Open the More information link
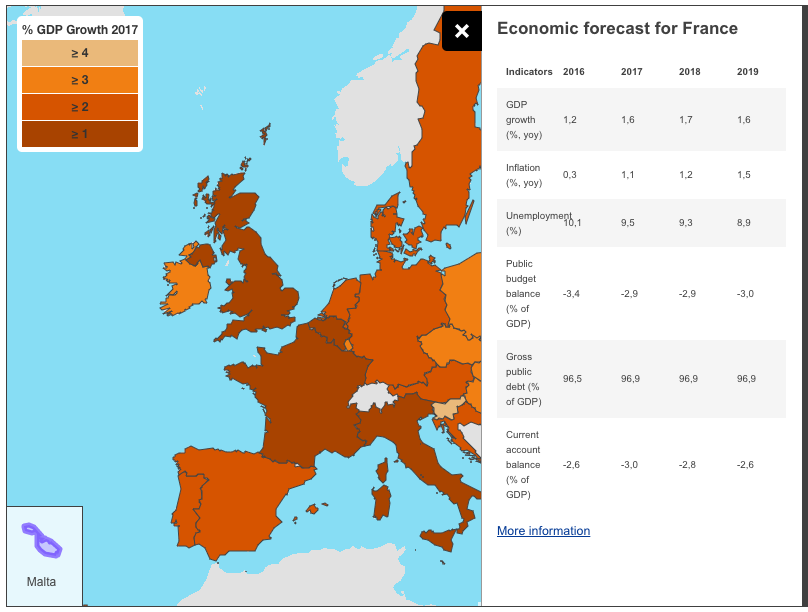The height and width of the screenshot is (612, 808). pos(543,531)
